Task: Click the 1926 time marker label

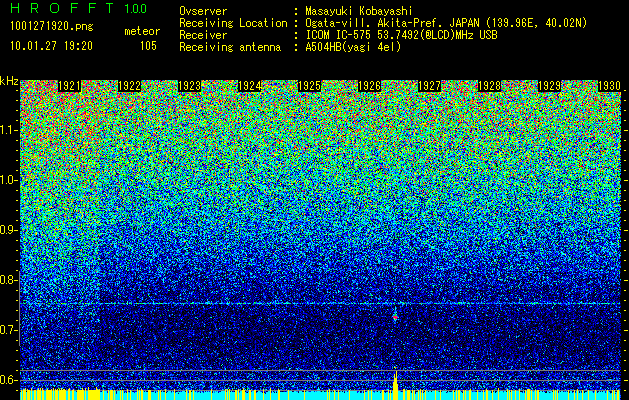Action: point(369,86)
